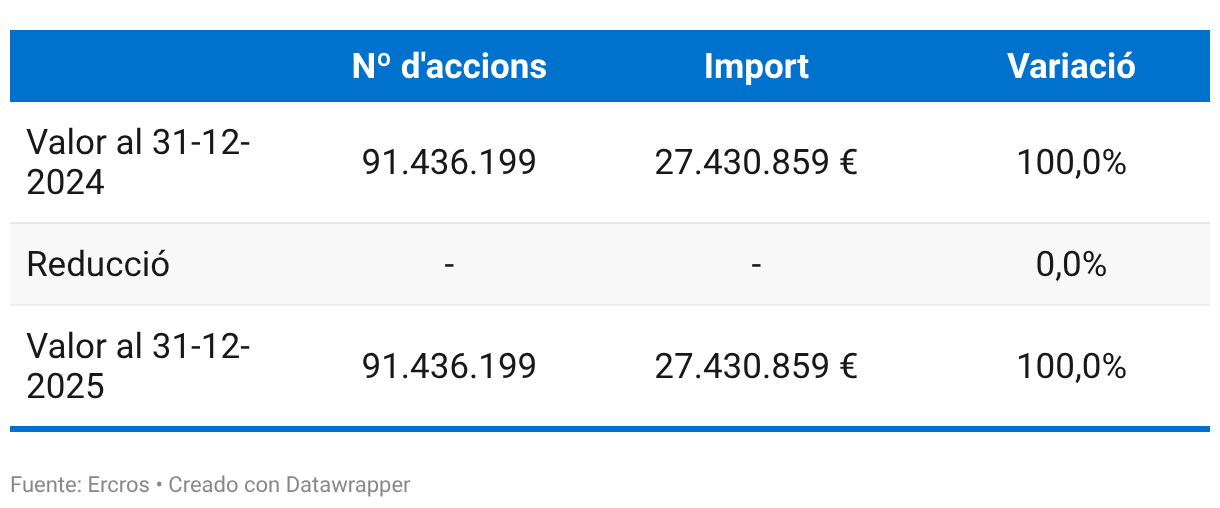Open the Creado con Datawrapper link

coord(289,485)
